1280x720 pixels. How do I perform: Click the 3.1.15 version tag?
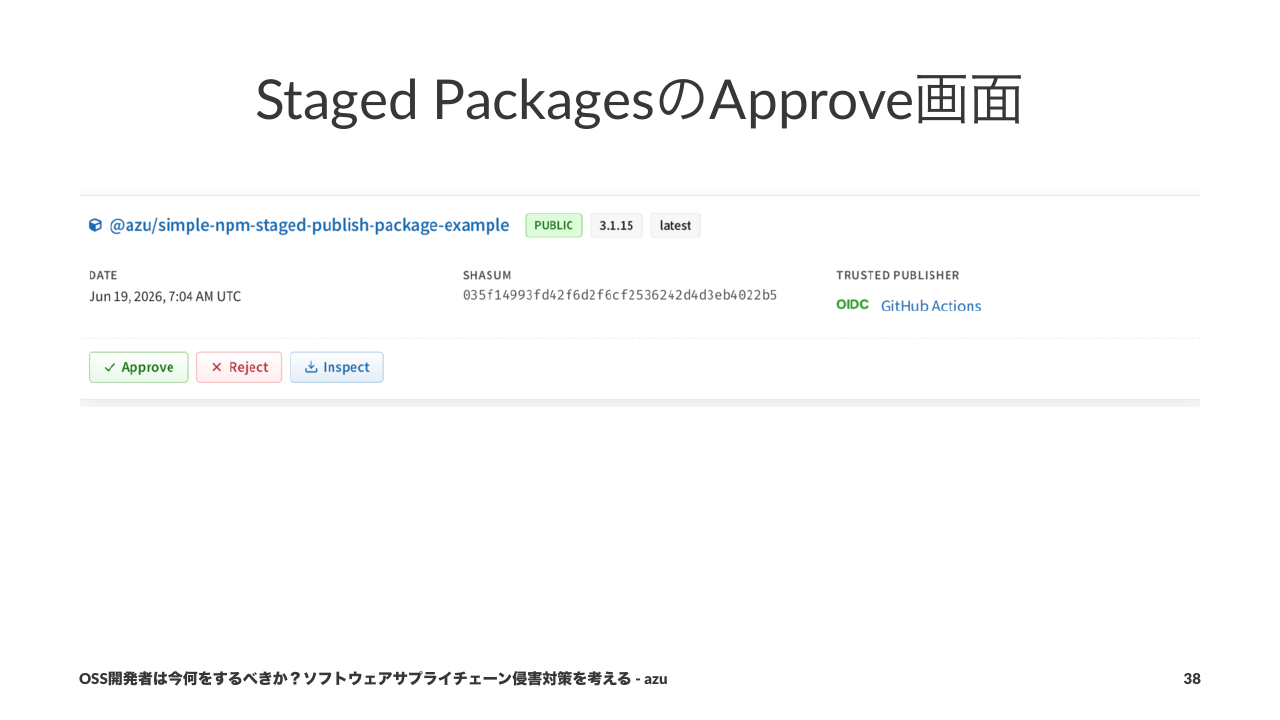[x=616, y=225]
